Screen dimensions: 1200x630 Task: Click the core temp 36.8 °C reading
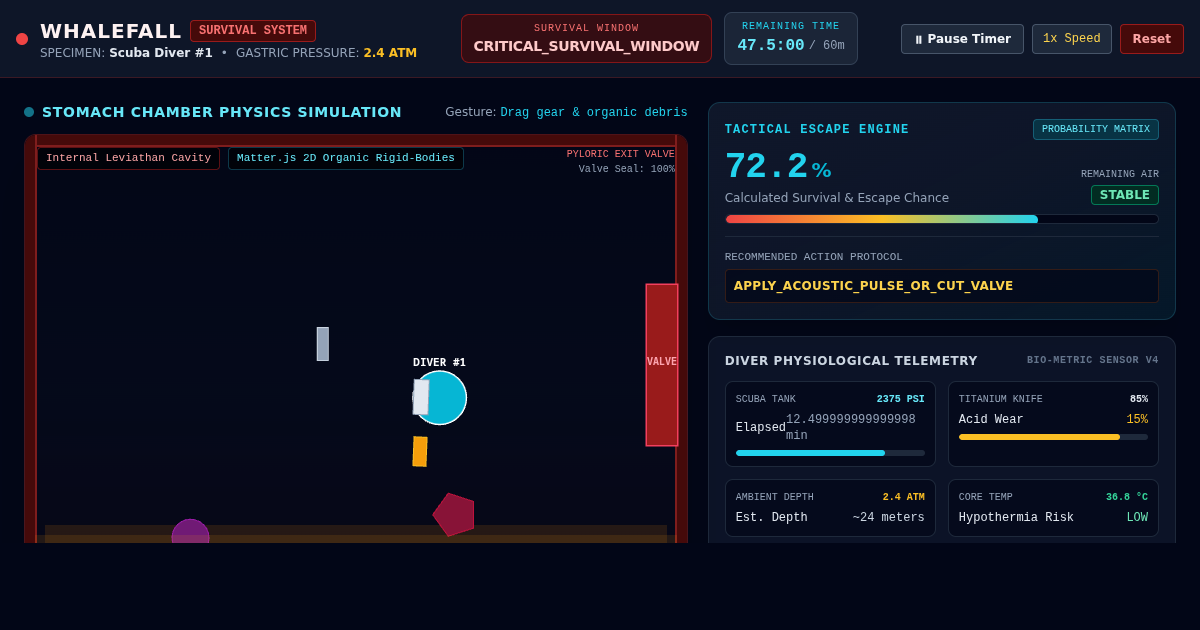[1127, 497]
